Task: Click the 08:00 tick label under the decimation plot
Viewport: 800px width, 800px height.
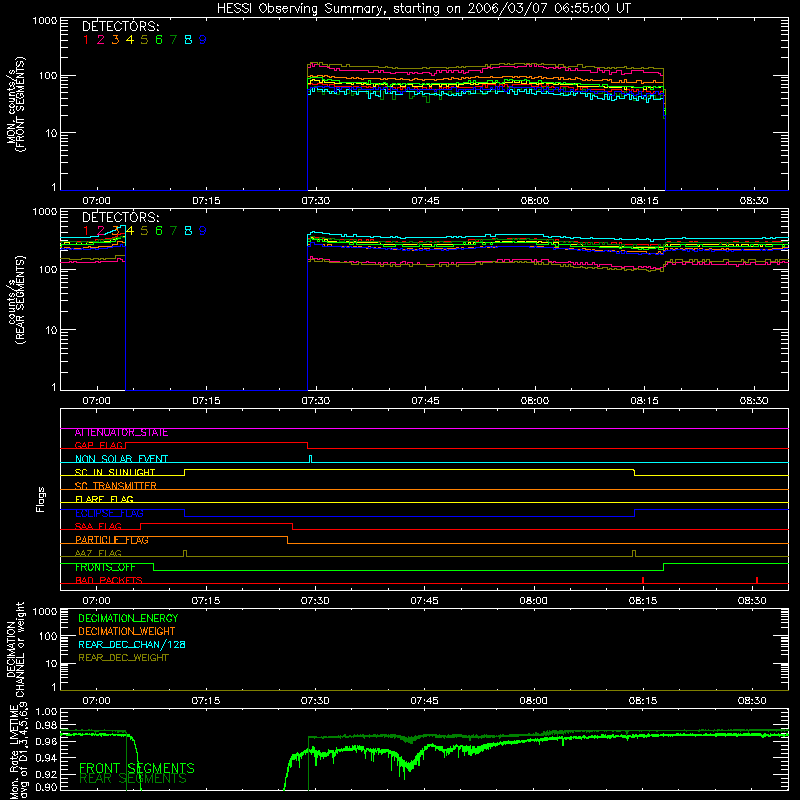Action: pos(534,701)
